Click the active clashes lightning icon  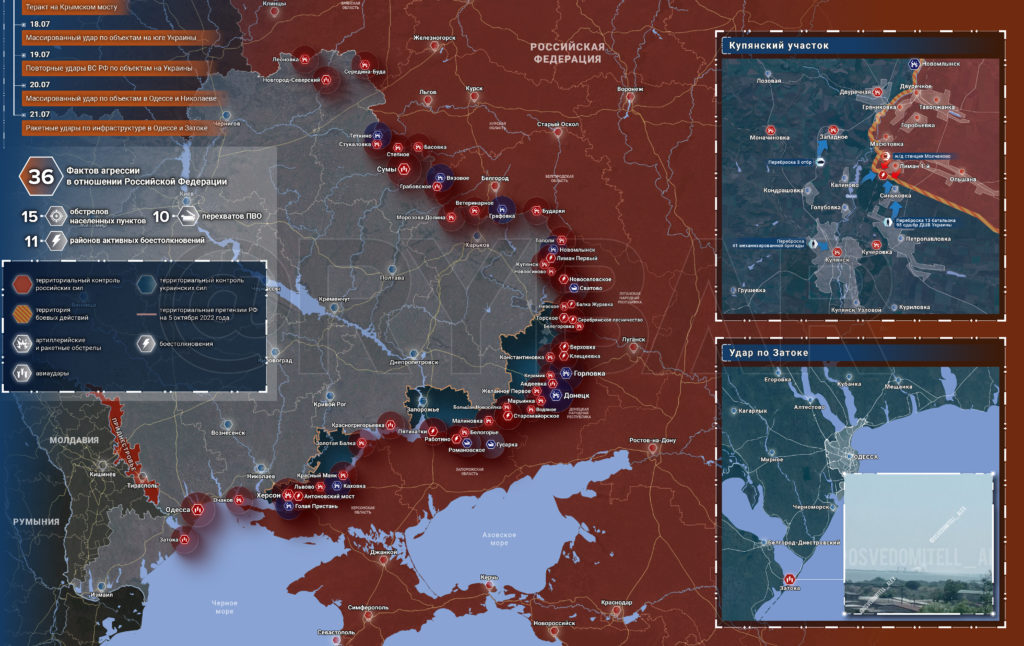coord(57,240)
